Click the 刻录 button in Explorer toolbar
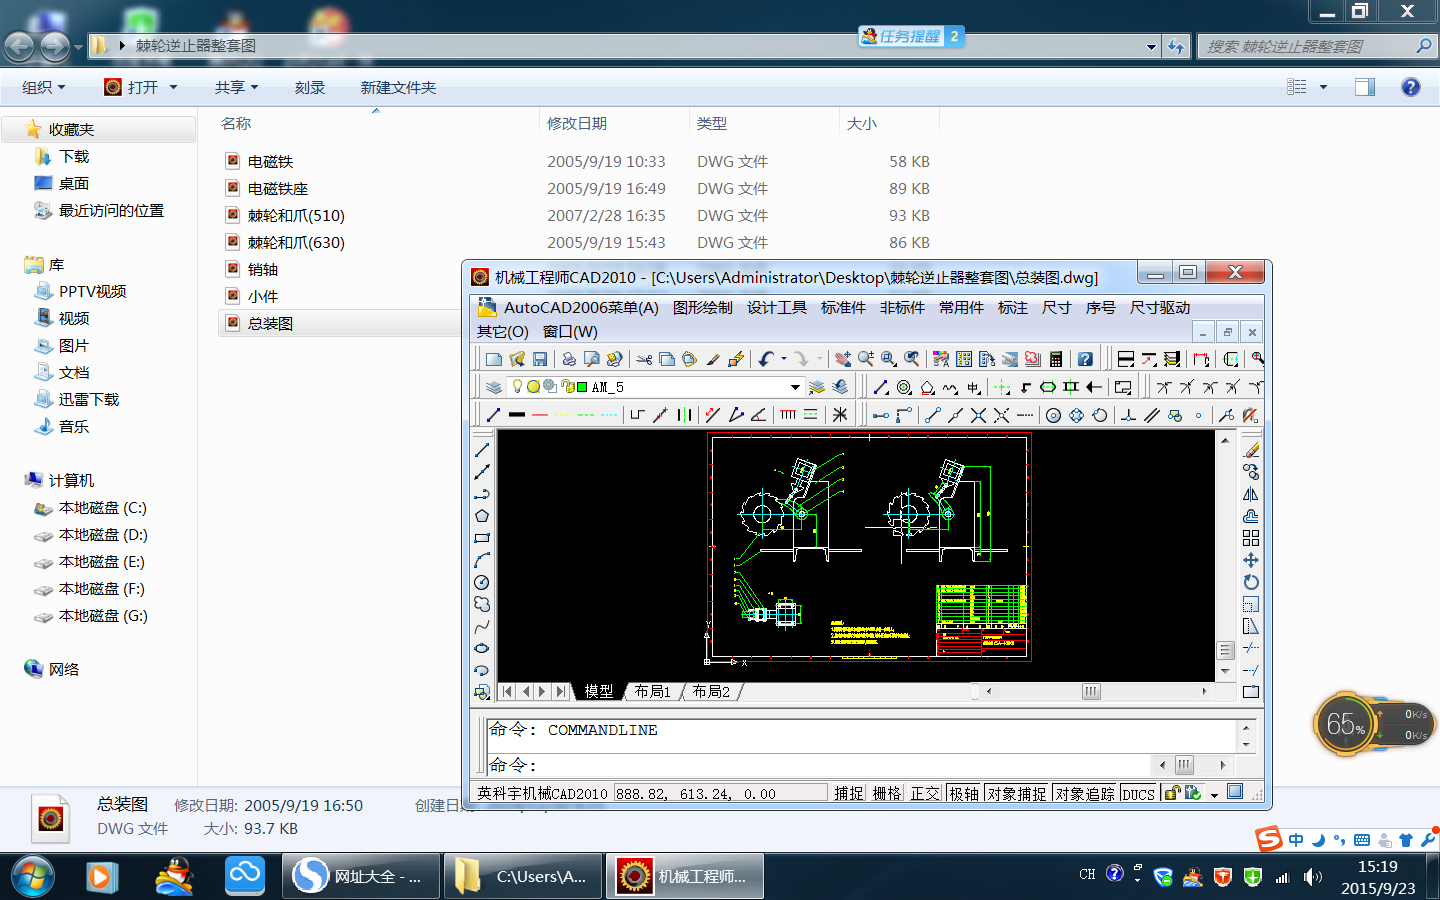 coord(310,88)
